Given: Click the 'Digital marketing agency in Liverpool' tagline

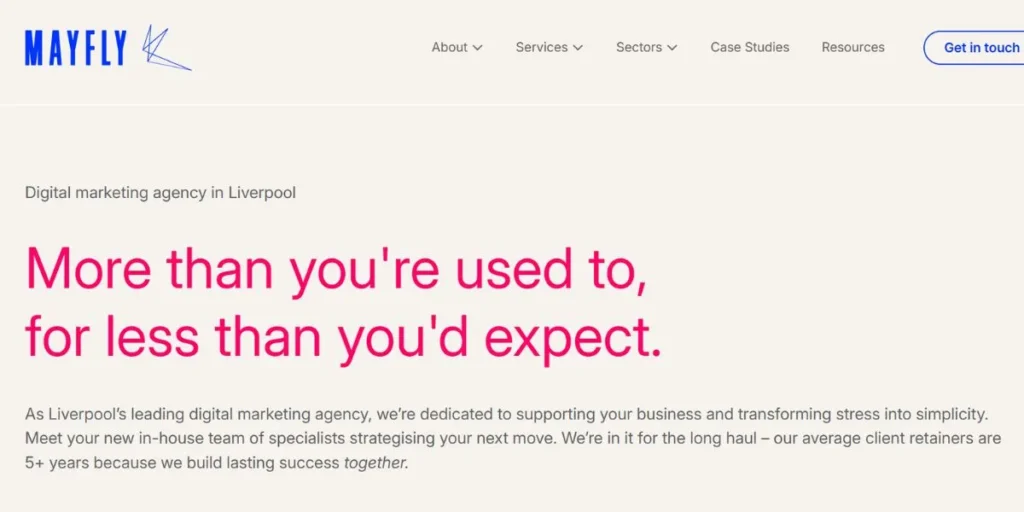Looking at the screenshot, I should click(x=160, y=192).
